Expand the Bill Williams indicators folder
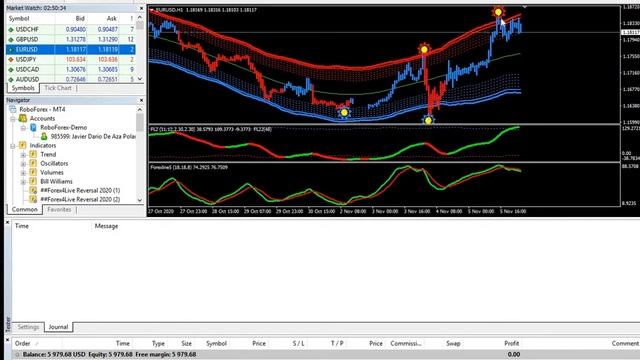Screen dimensions: 640x360 [x=23, y=182]
